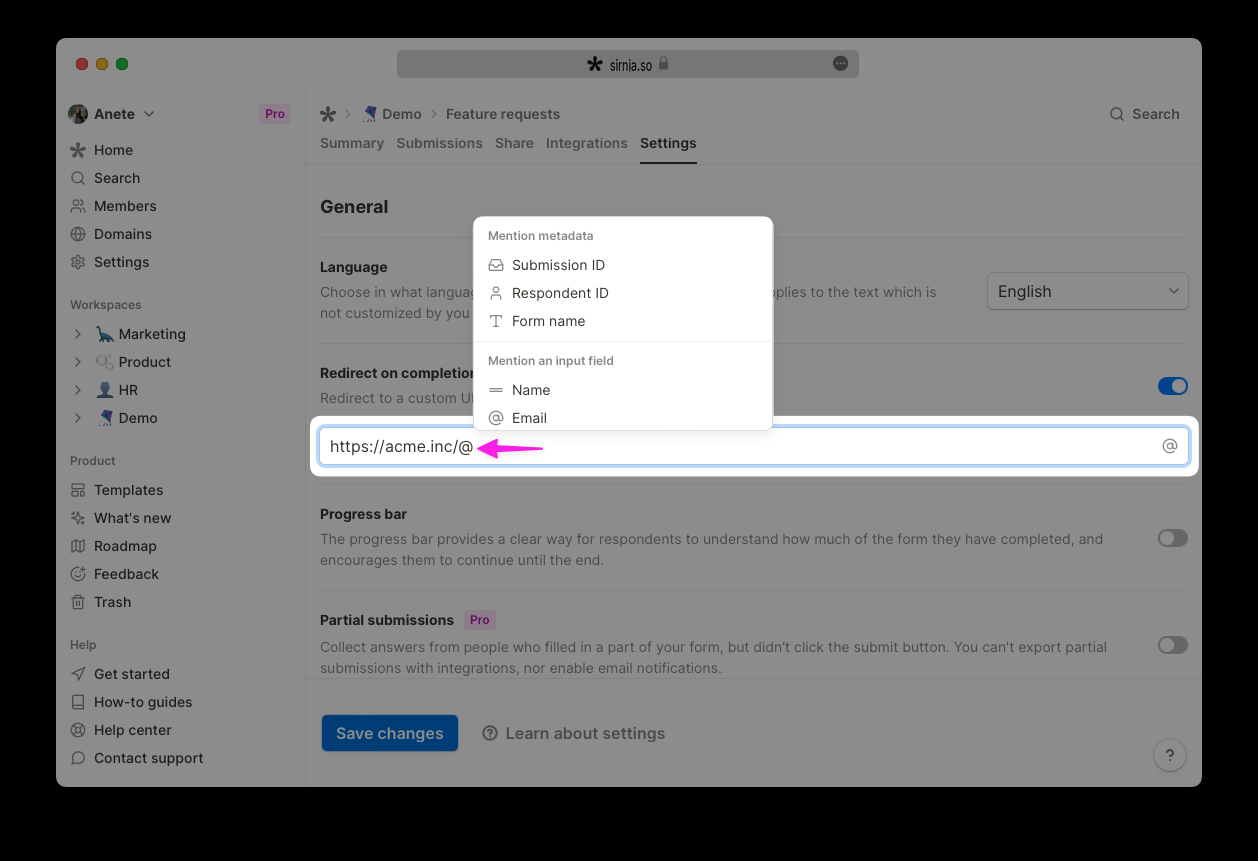The image size is (1258, 861).
Task: Open the English language dropdown
Action: point(1088,291)
